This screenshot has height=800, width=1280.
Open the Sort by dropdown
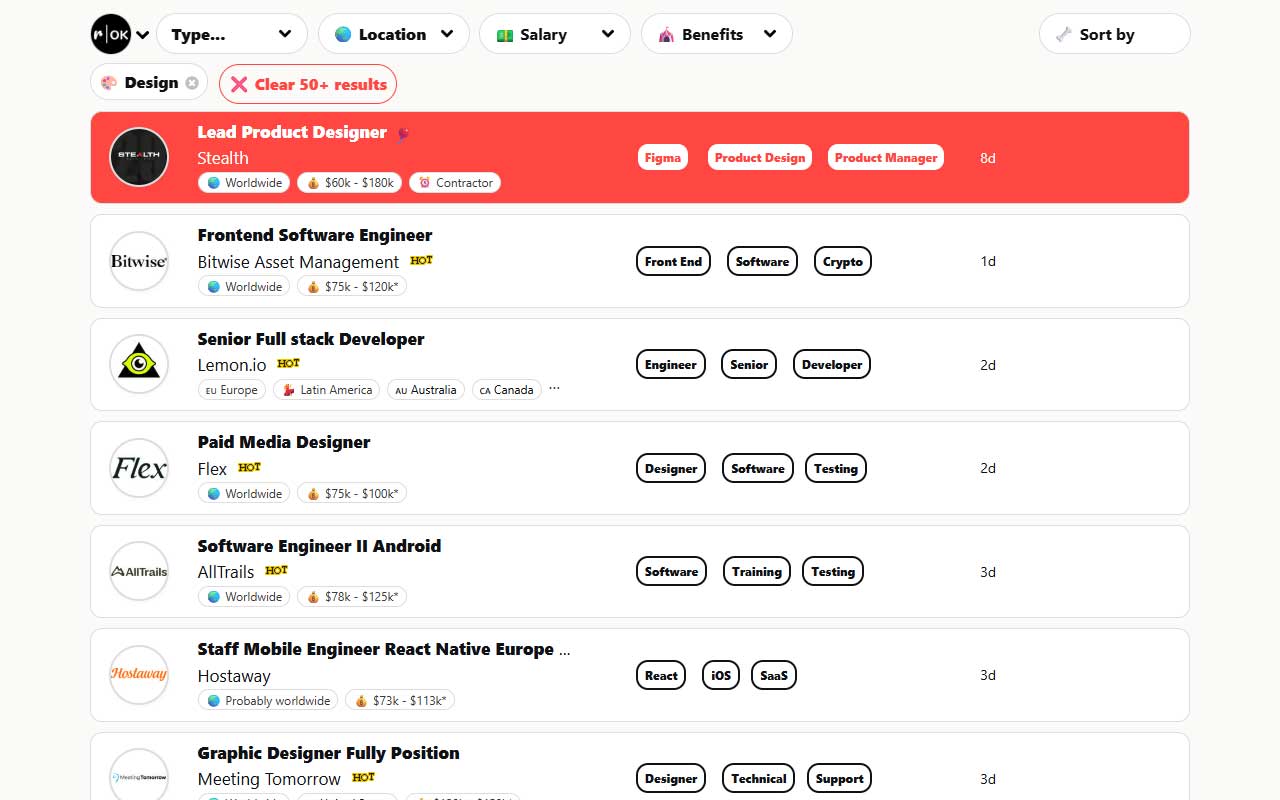1115,34
